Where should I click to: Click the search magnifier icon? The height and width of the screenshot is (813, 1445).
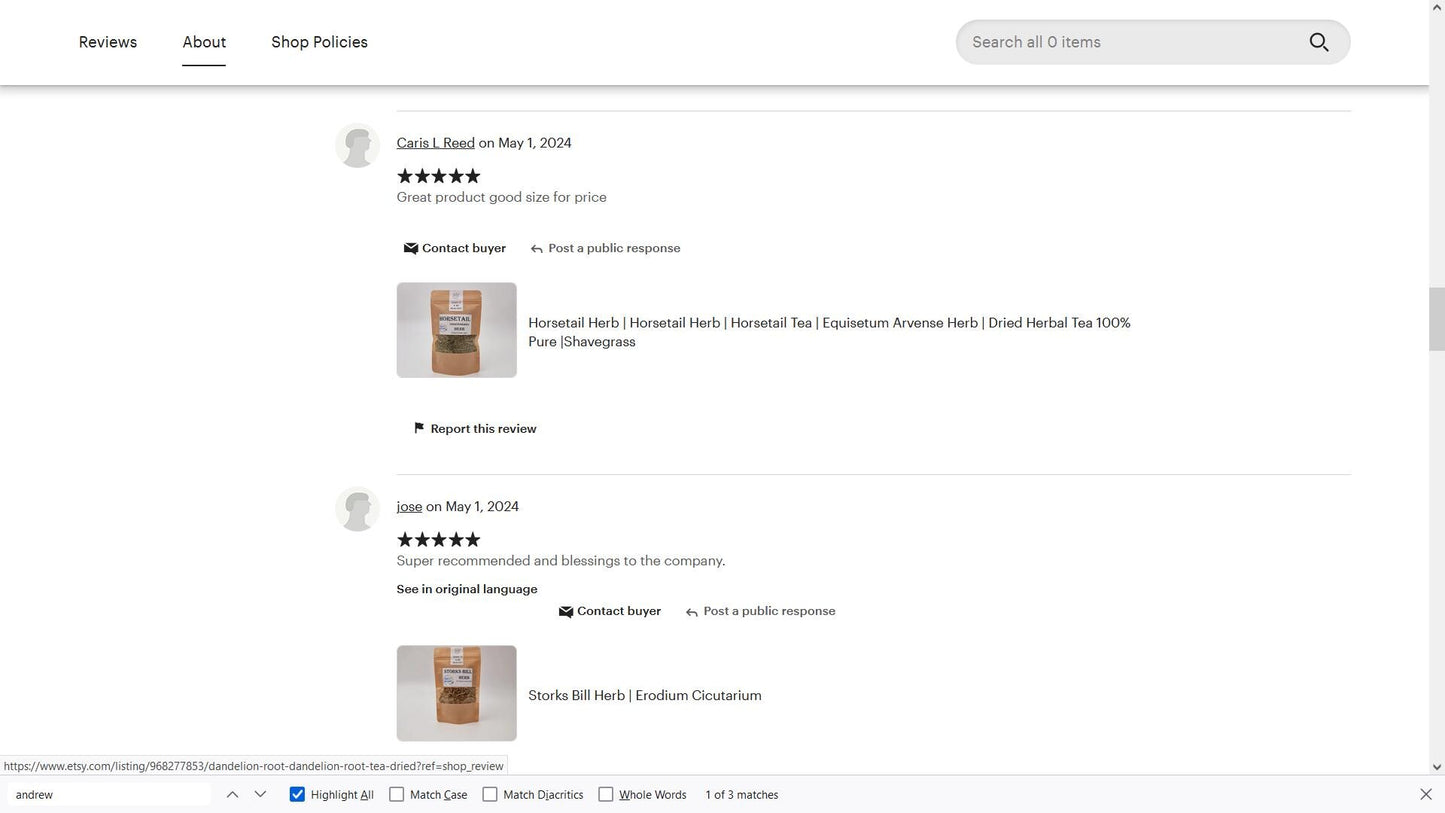[x=1319, y=42]
